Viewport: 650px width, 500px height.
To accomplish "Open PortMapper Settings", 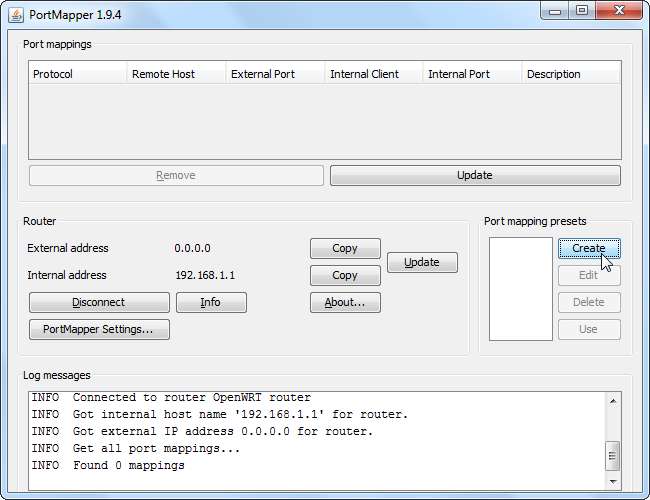I will click(x=99, y=330).
